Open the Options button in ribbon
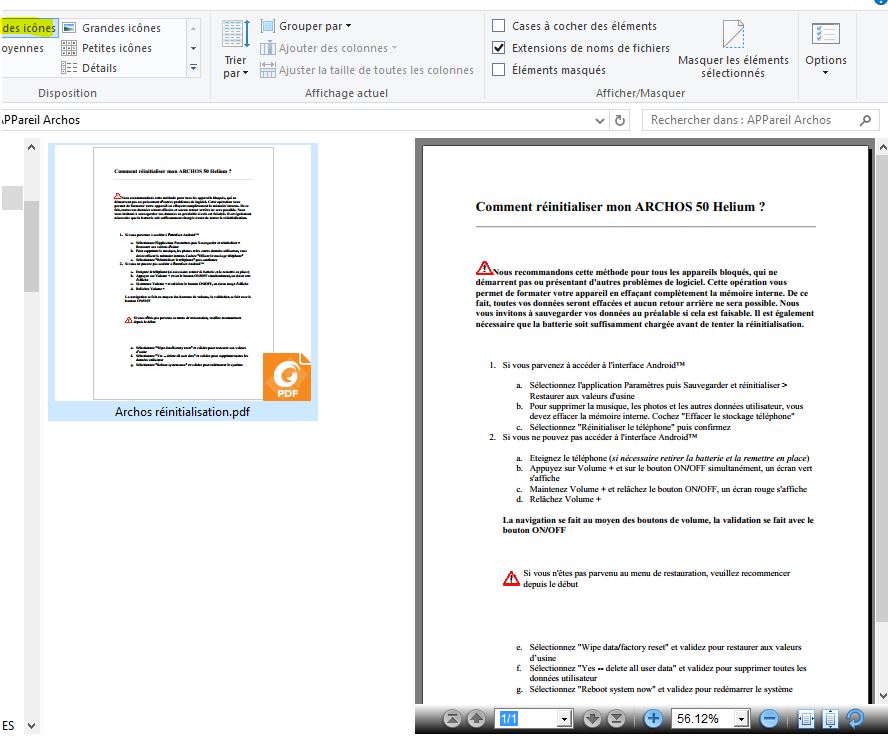 (x=826, y=49)
